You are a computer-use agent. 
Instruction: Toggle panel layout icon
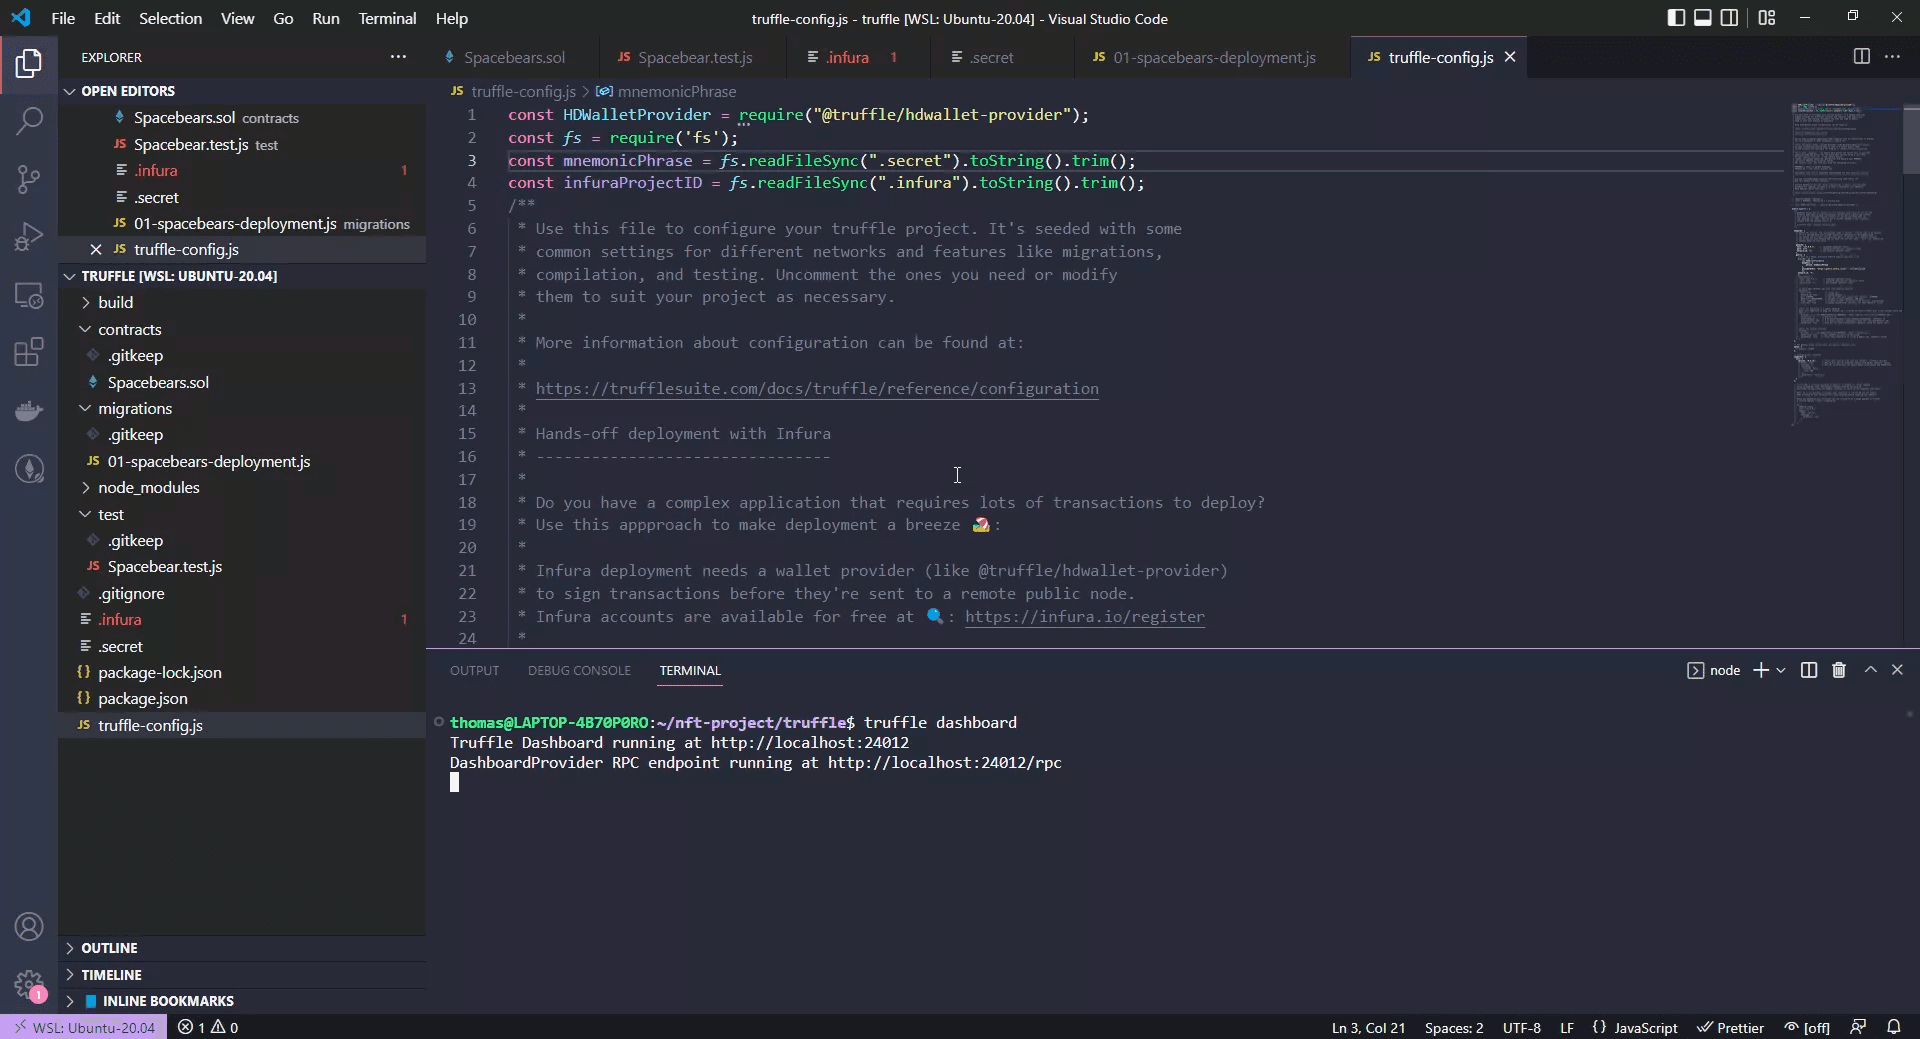coord(1702,18)
